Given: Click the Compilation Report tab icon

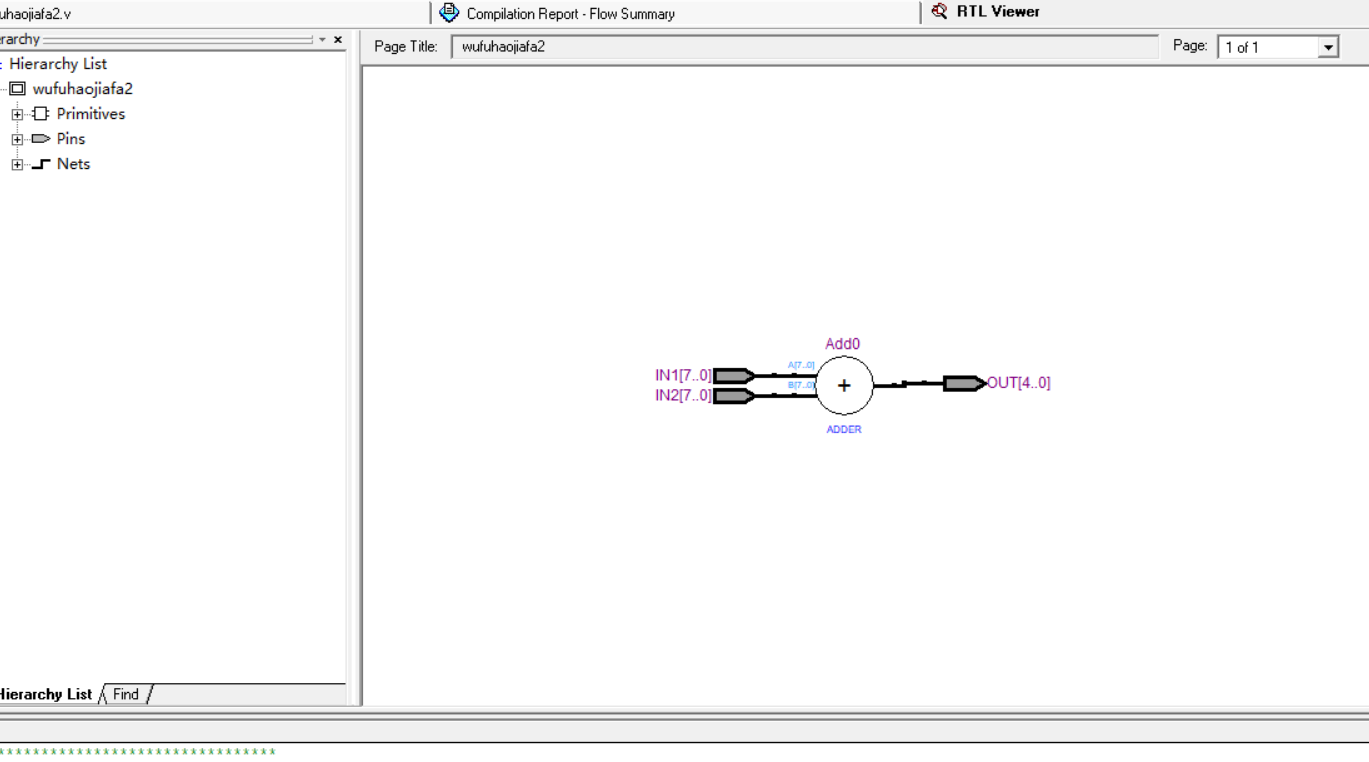Looking at the screenshot, I should pos(449,13).
